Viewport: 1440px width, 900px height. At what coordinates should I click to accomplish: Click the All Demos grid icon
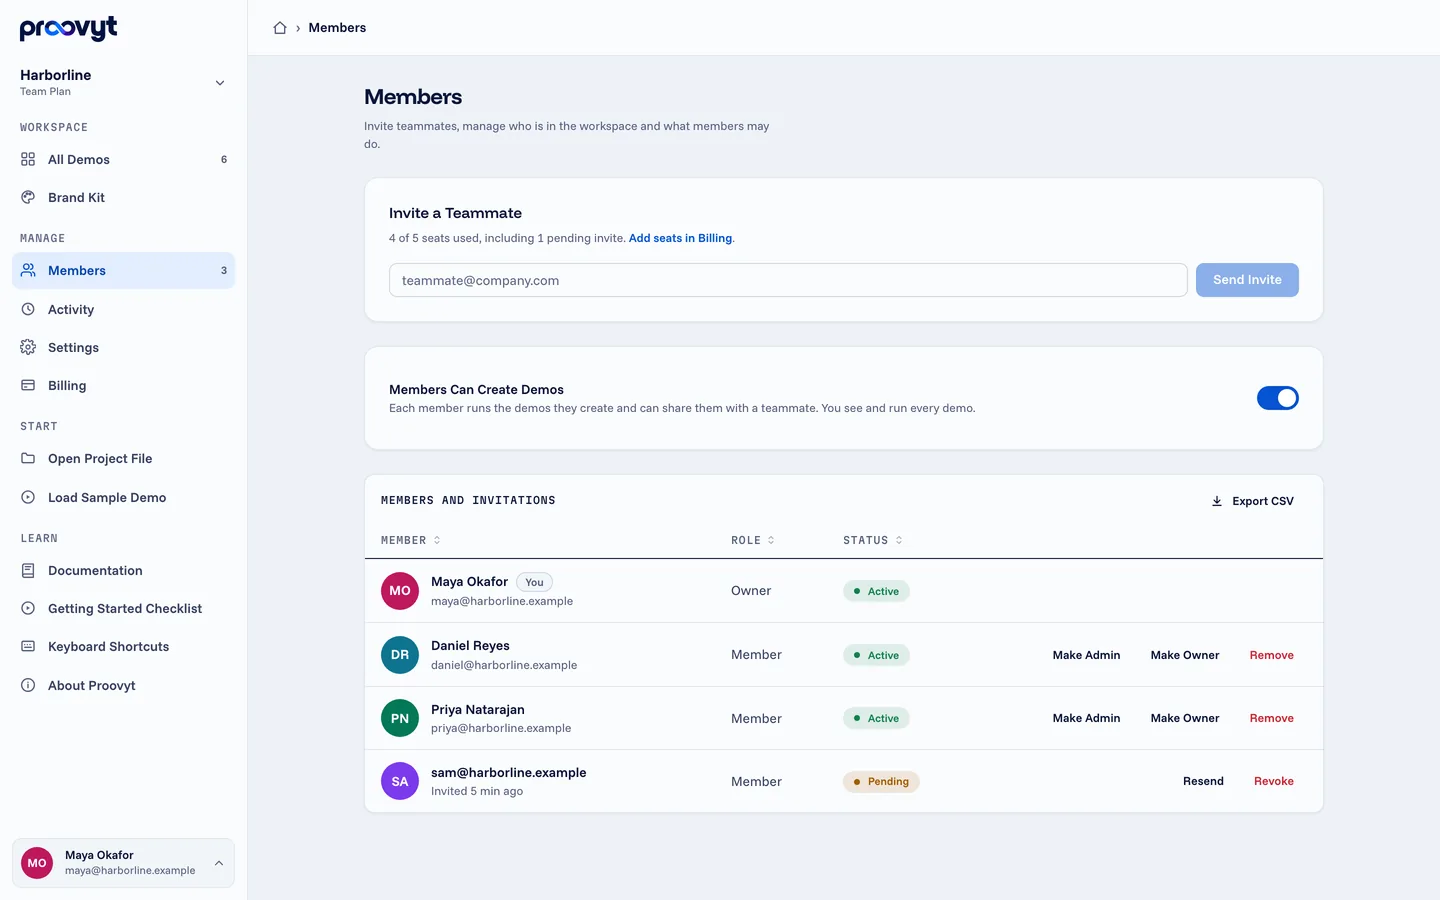click(x=28, y=159)
